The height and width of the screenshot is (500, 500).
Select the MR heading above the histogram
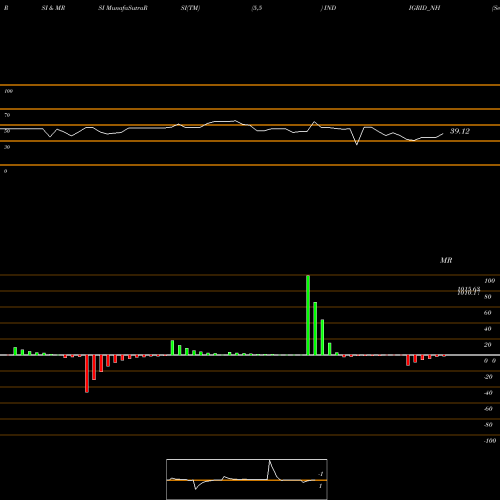point(446,260)
